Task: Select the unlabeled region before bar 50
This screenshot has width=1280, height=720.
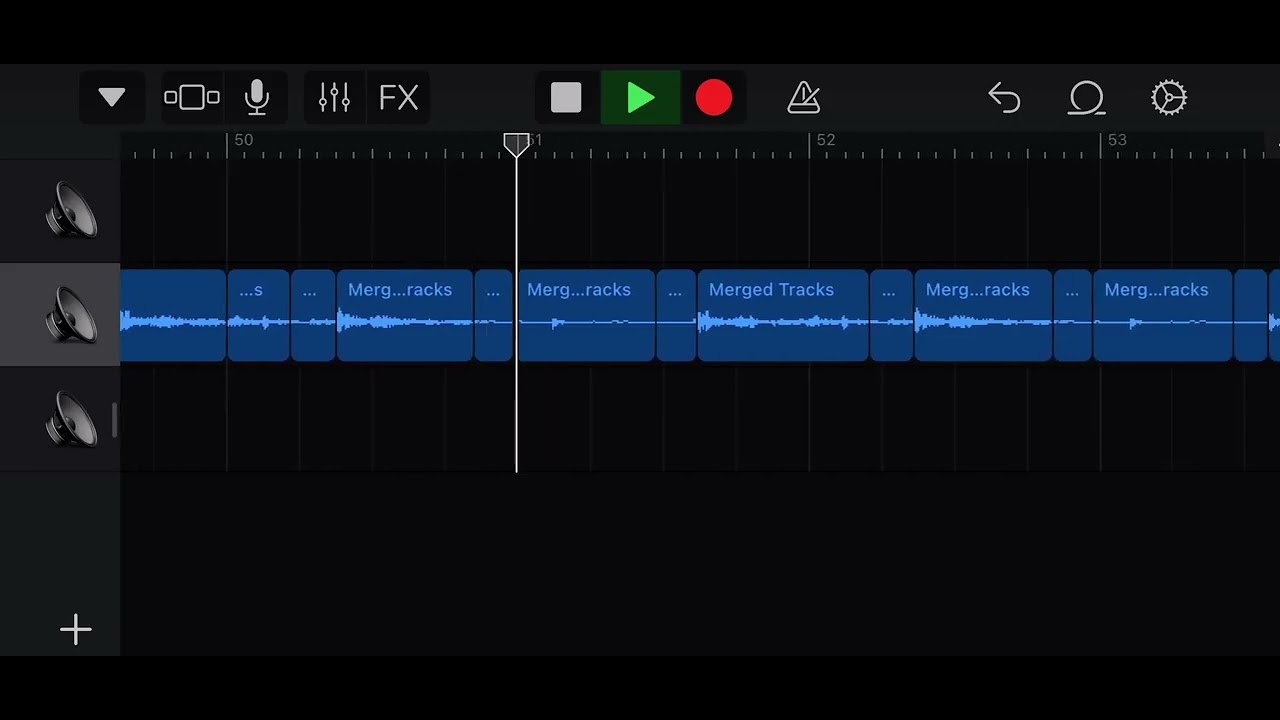Action: point(173,315)
